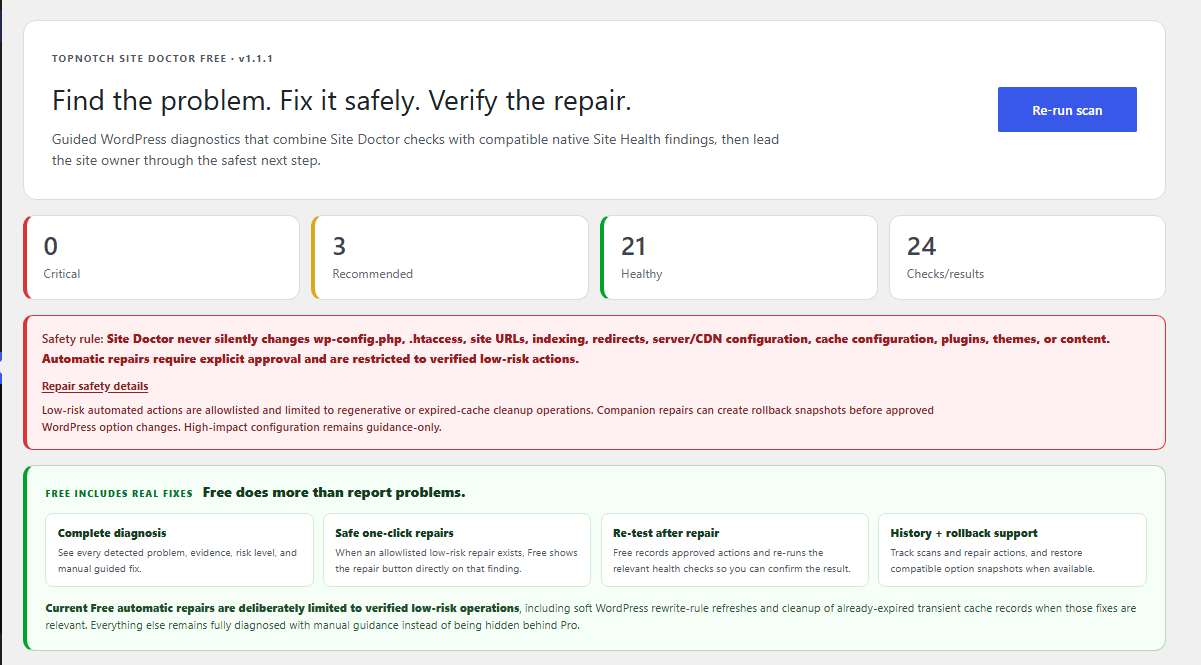Click the History + rollback support card
This screenshot has height=665, width=1201.
point(1012,550)
